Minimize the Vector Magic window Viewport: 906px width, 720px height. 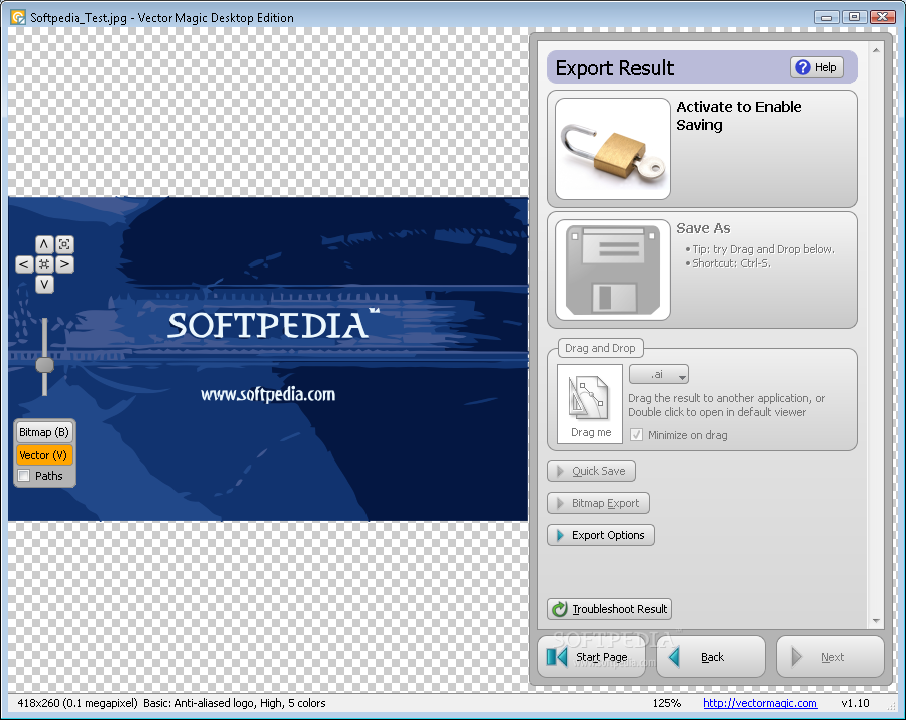pyautogui.click(x=827, y=17)
